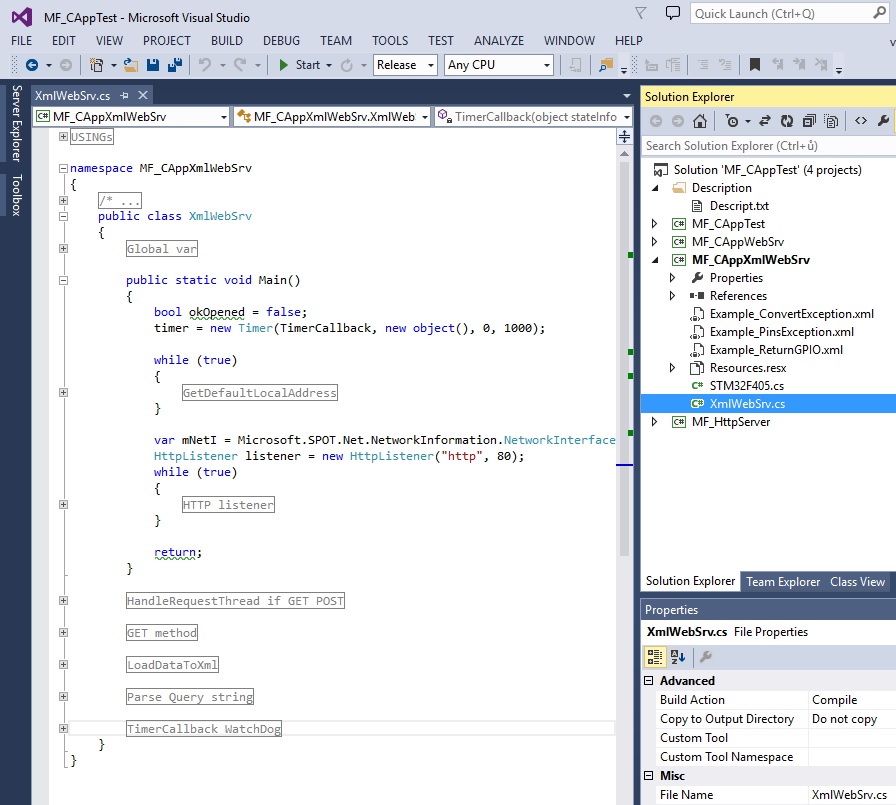896x805 pixels.
Task: Open the Release configuration dropdown
Action: point(405,65)
